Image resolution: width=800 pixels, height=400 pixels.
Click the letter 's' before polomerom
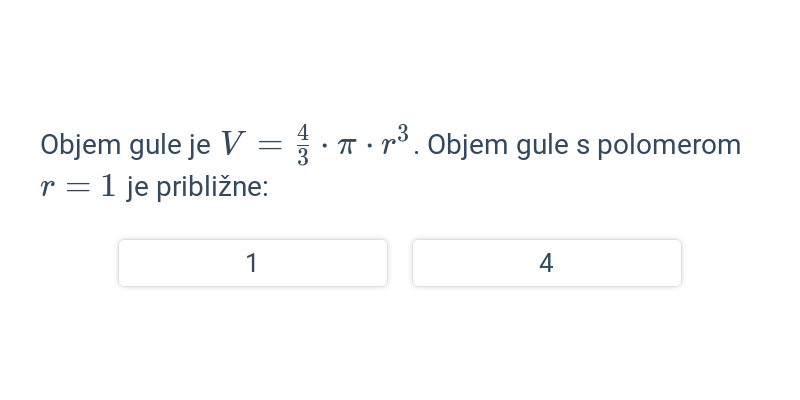(x=583, y=146)
